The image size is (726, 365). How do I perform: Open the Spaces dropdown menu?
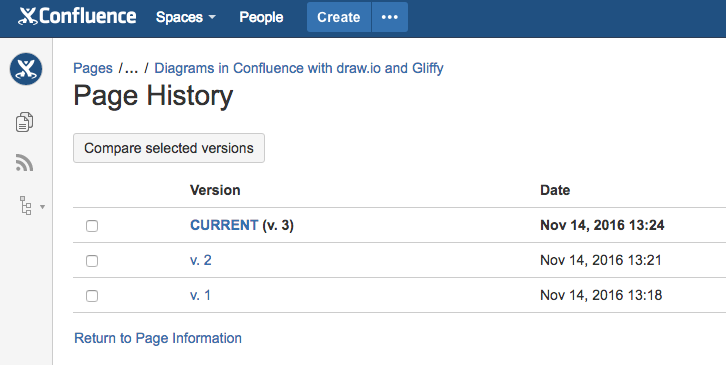click(186, 17)
